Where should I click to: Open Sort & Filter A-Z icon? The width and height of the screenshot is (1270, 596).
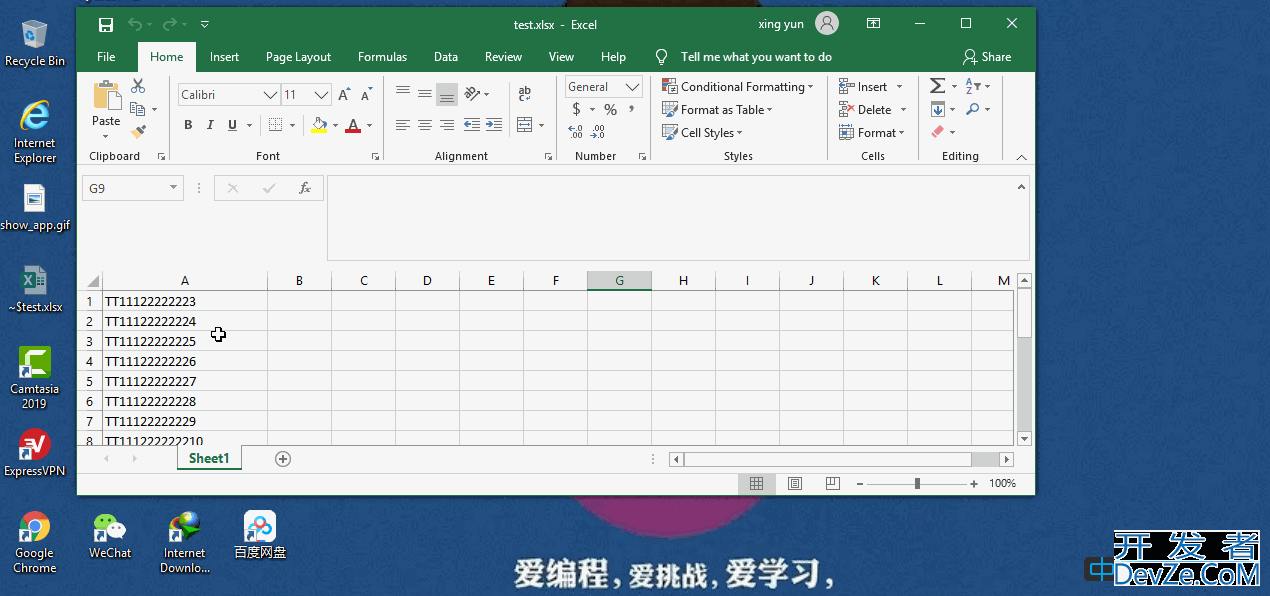973,86
